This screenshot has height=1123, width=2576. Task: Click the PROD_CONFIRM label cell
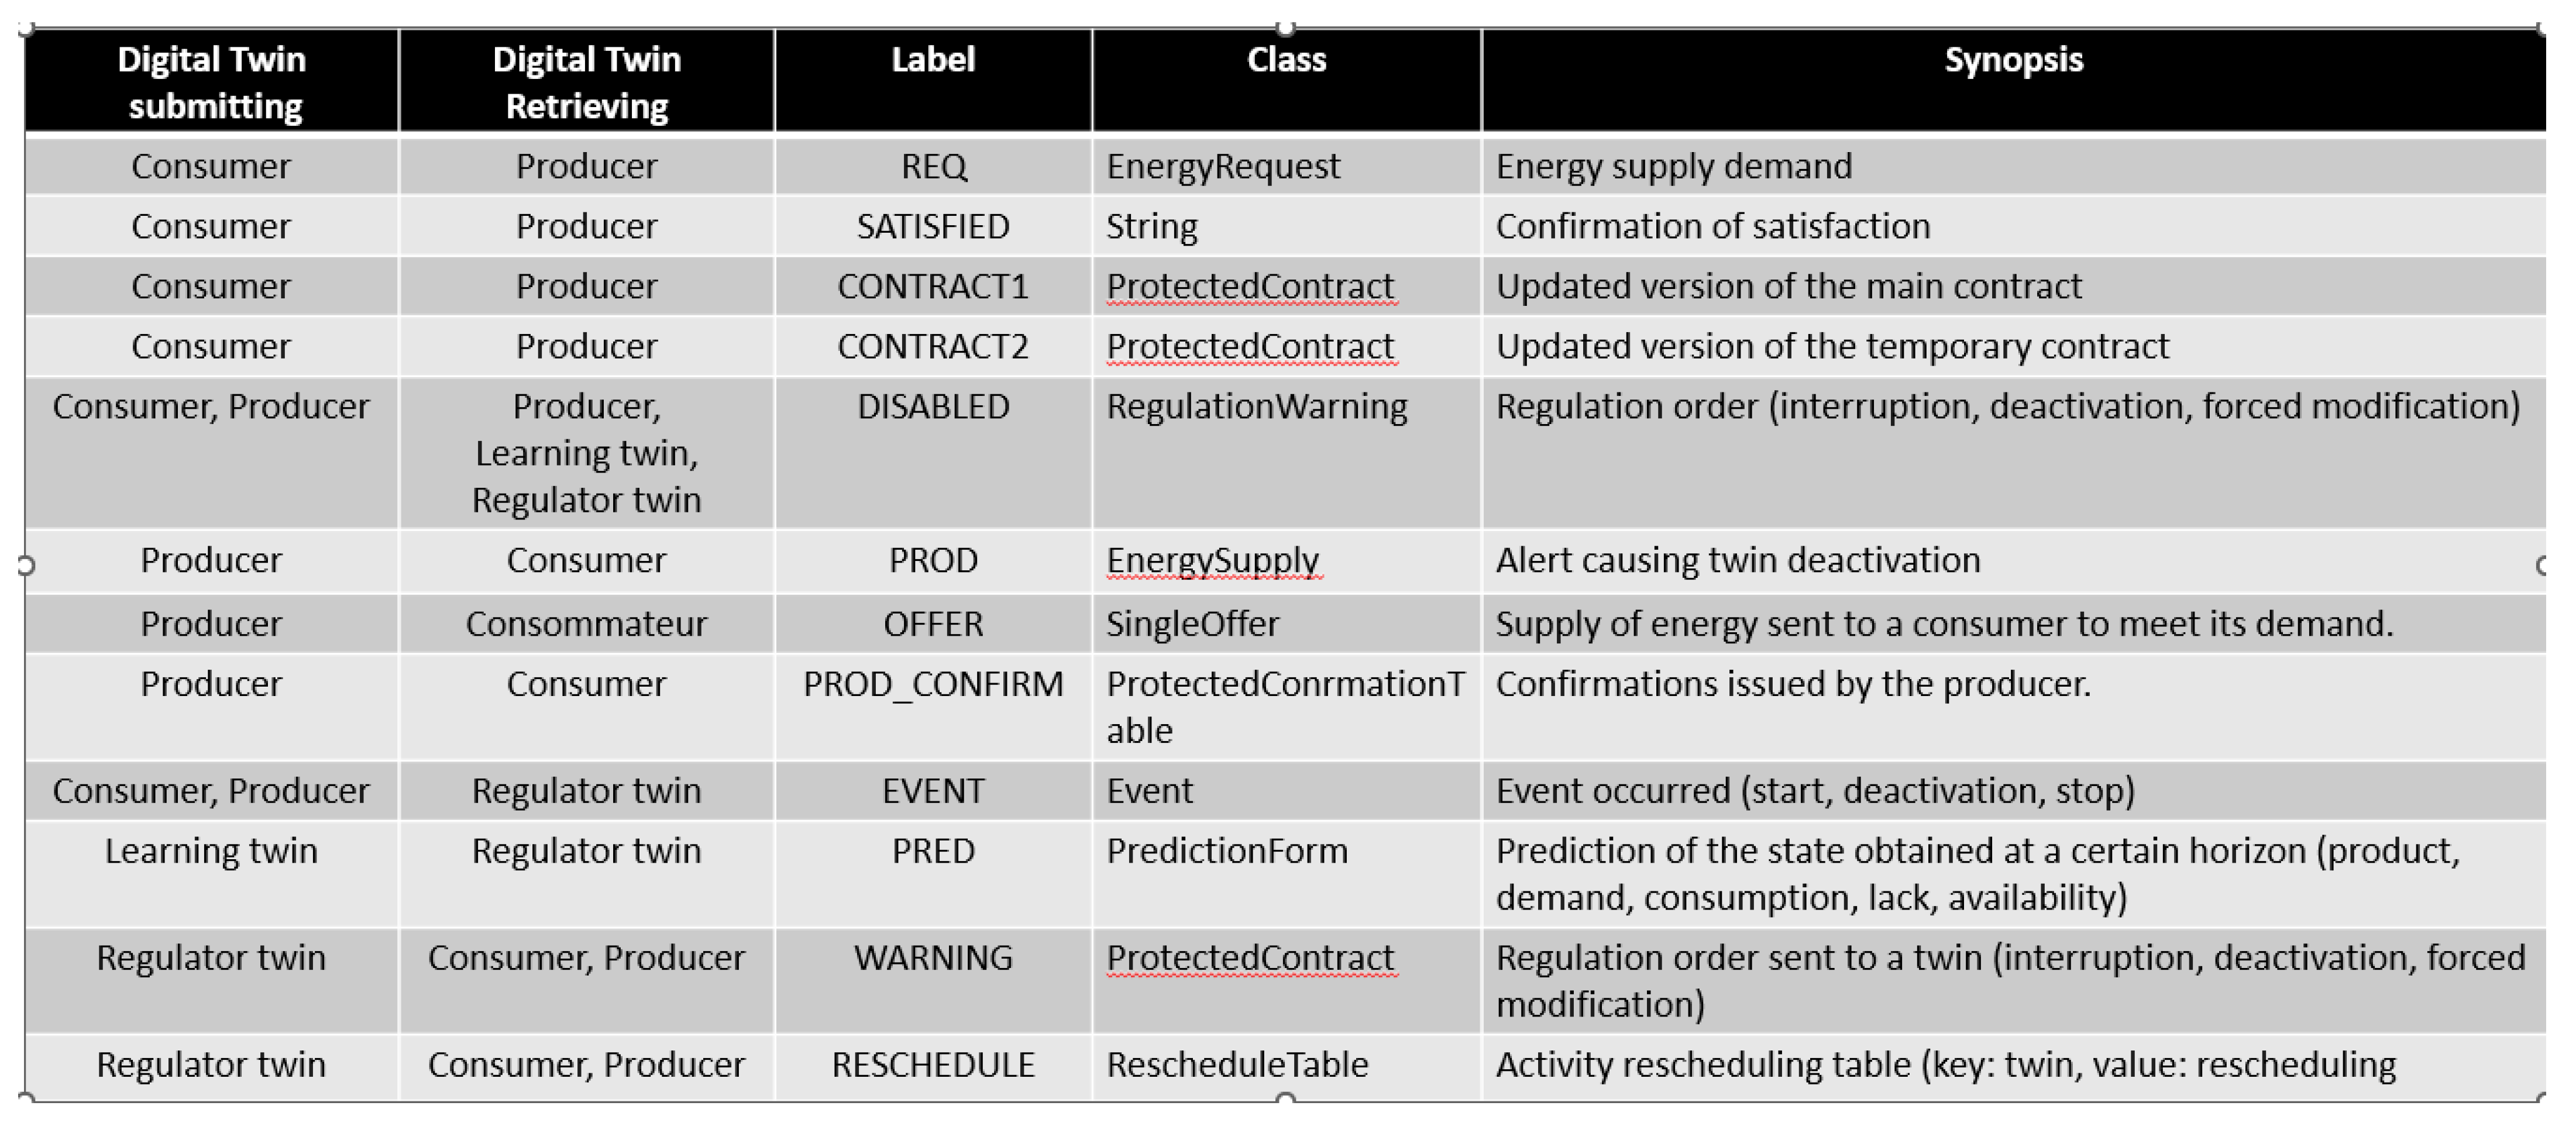(932, 685)
